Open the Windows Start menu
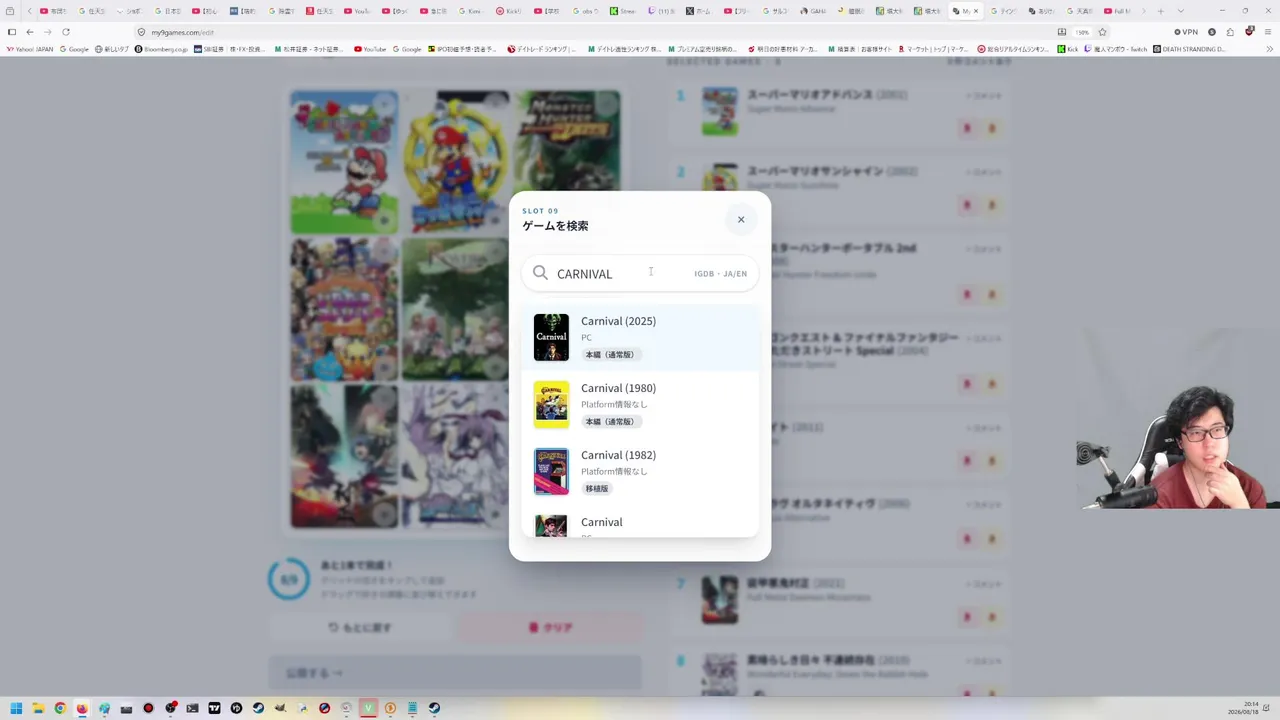This screenshot has height=720, width=1280. coord(16,708)
